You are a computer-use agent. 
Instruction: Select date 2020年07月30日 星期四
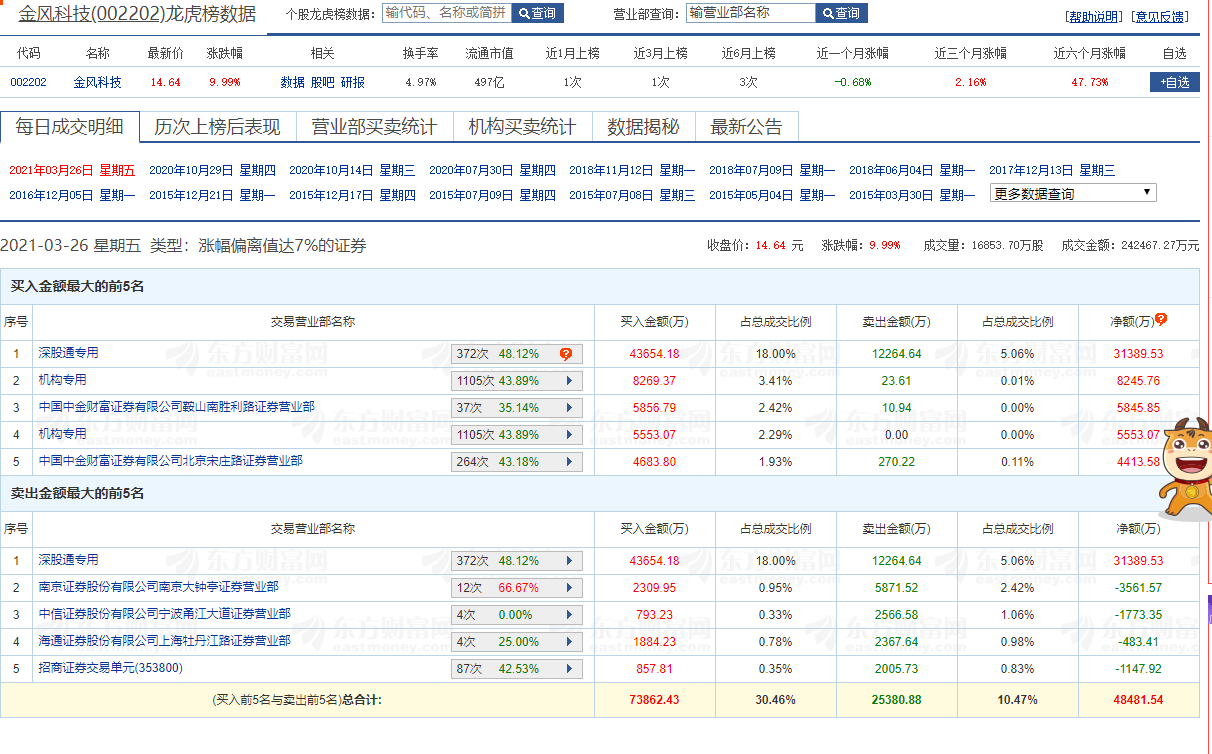click(492, 170)
